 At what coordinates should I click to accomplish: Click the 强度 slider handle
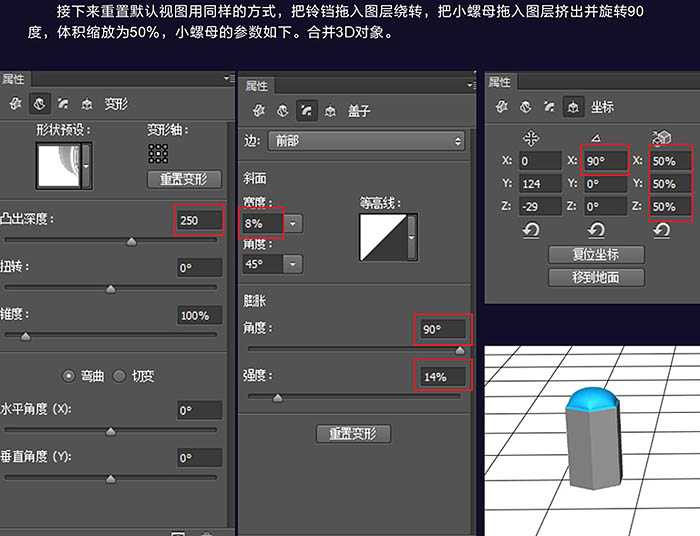(x=278, y=397)
